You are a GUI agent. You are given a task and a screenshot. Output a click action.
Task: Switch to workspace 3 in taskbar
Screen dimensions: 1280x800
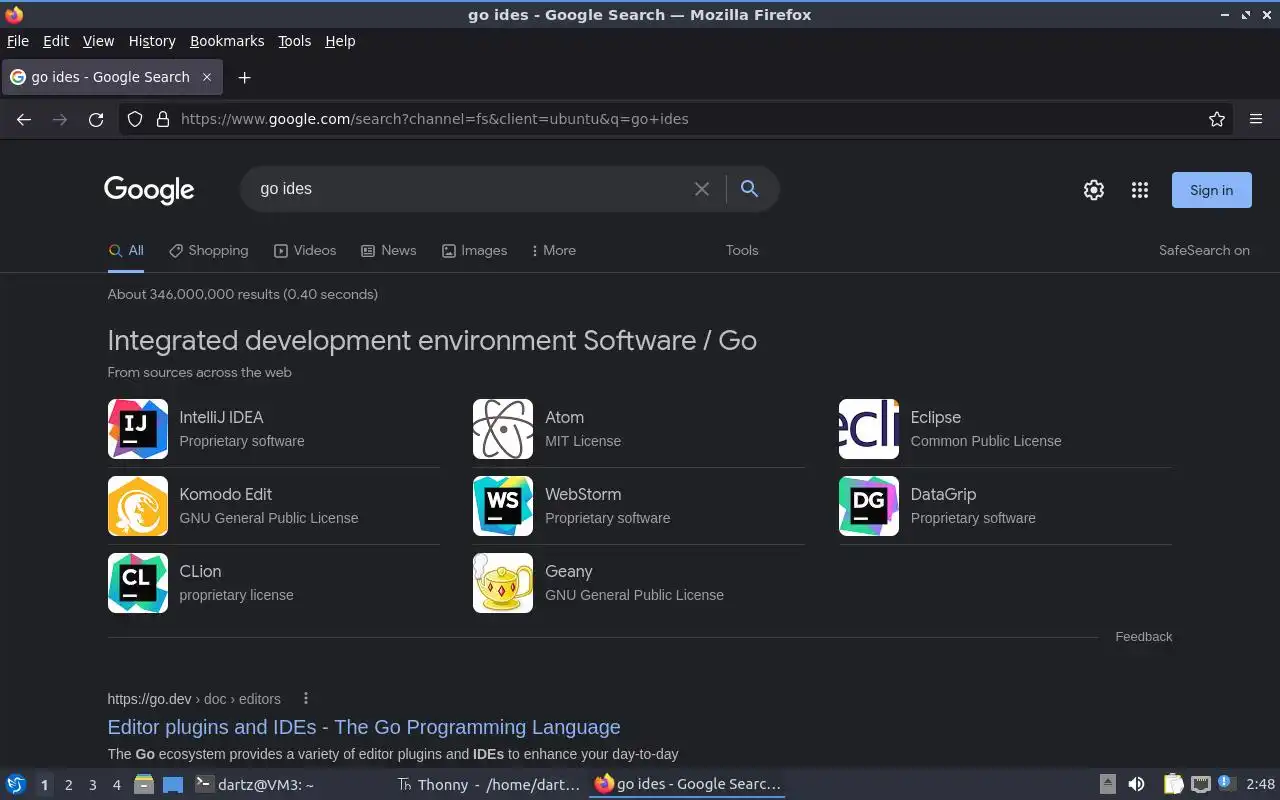click(92, 785)
